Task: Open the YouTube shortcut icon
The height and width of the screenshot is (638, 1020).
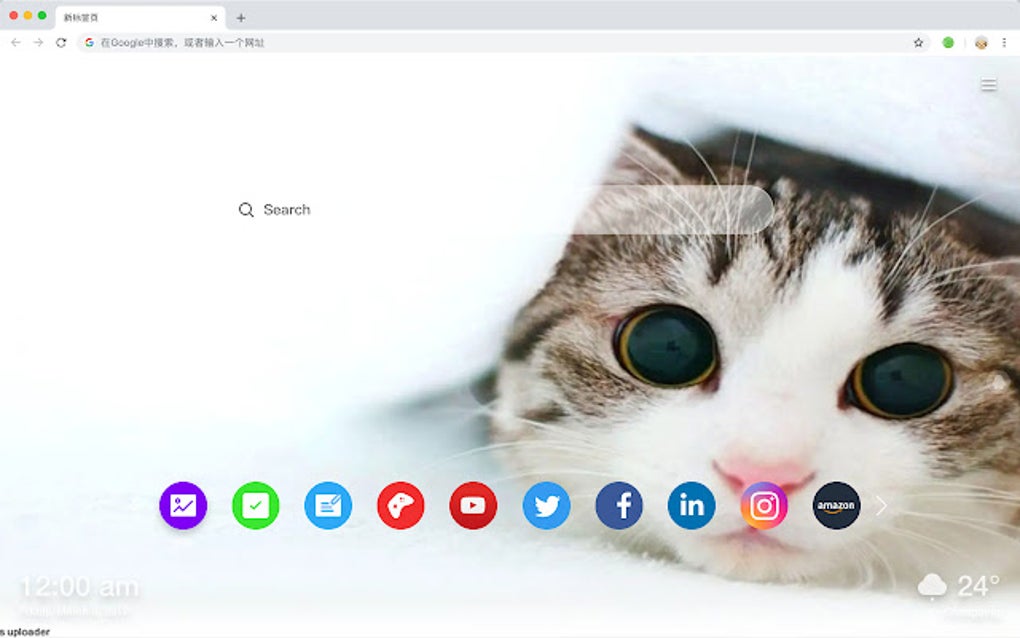Action: [473, 506]
